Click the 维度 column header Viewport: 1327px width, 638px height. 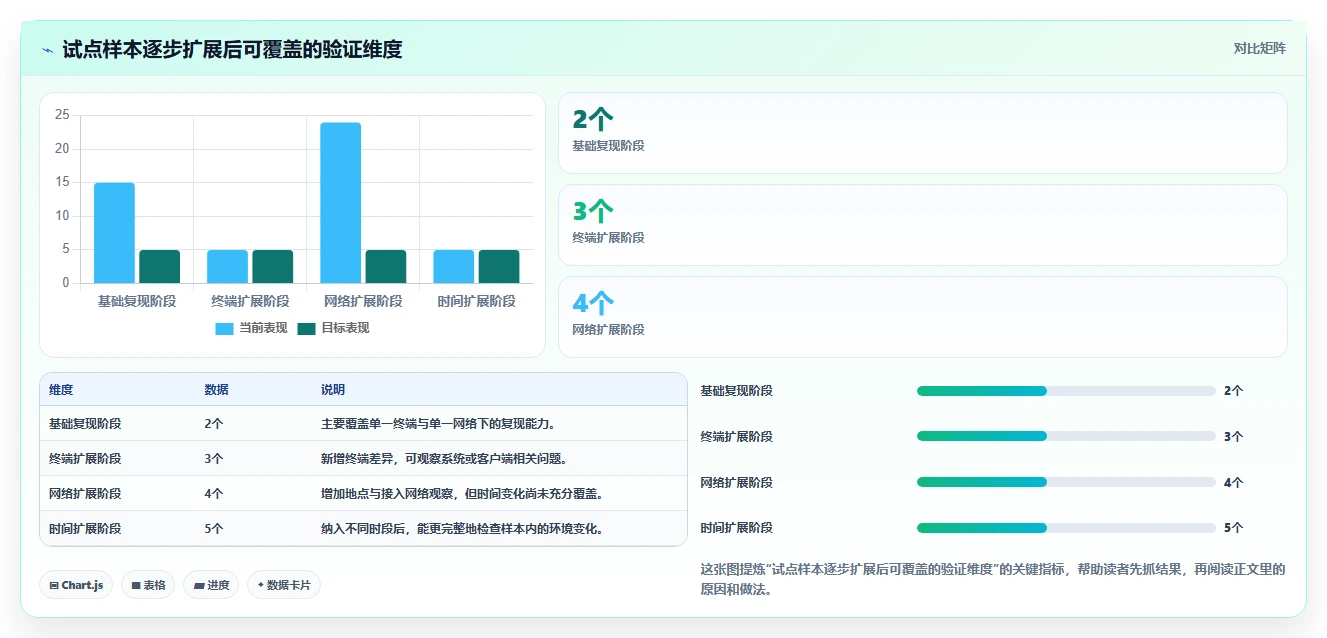pyautogui.click(x=61, y=390)
